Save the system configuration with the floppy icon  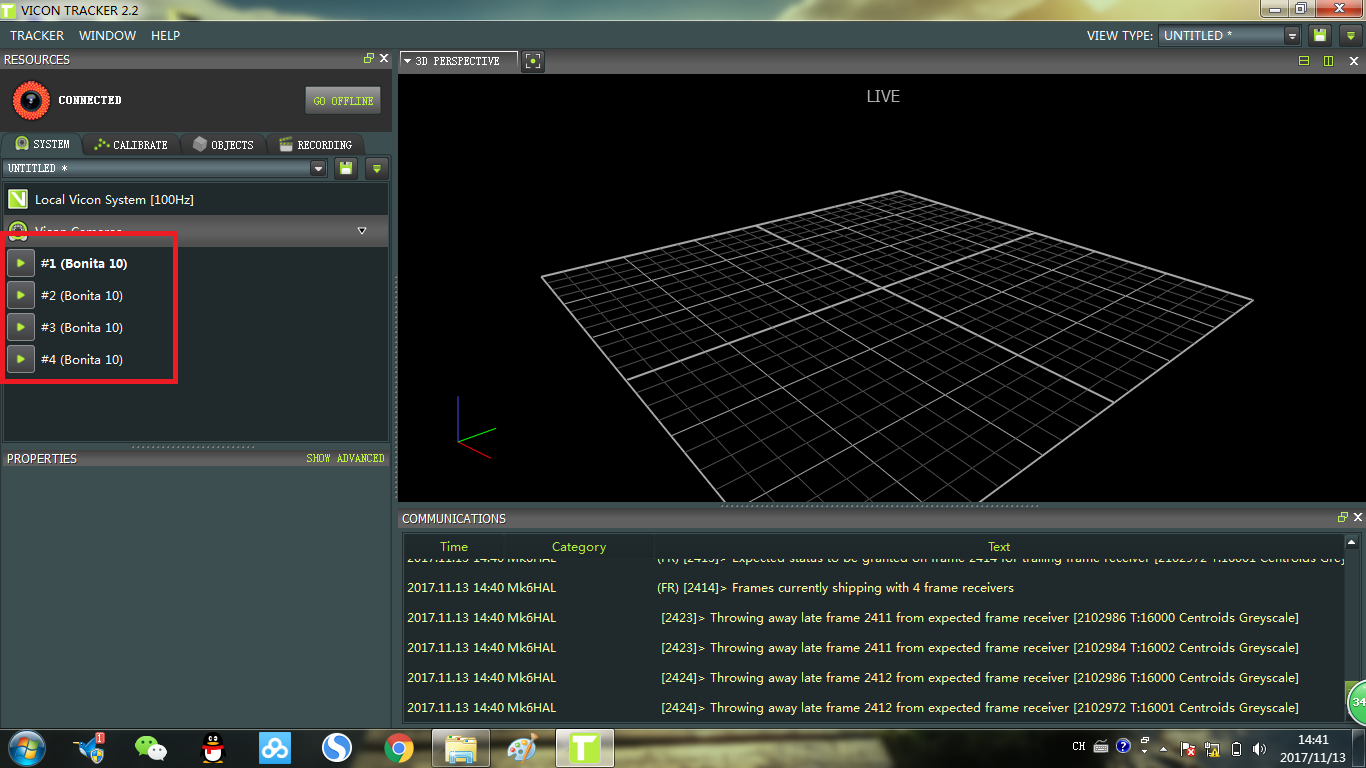click(346, 168)
